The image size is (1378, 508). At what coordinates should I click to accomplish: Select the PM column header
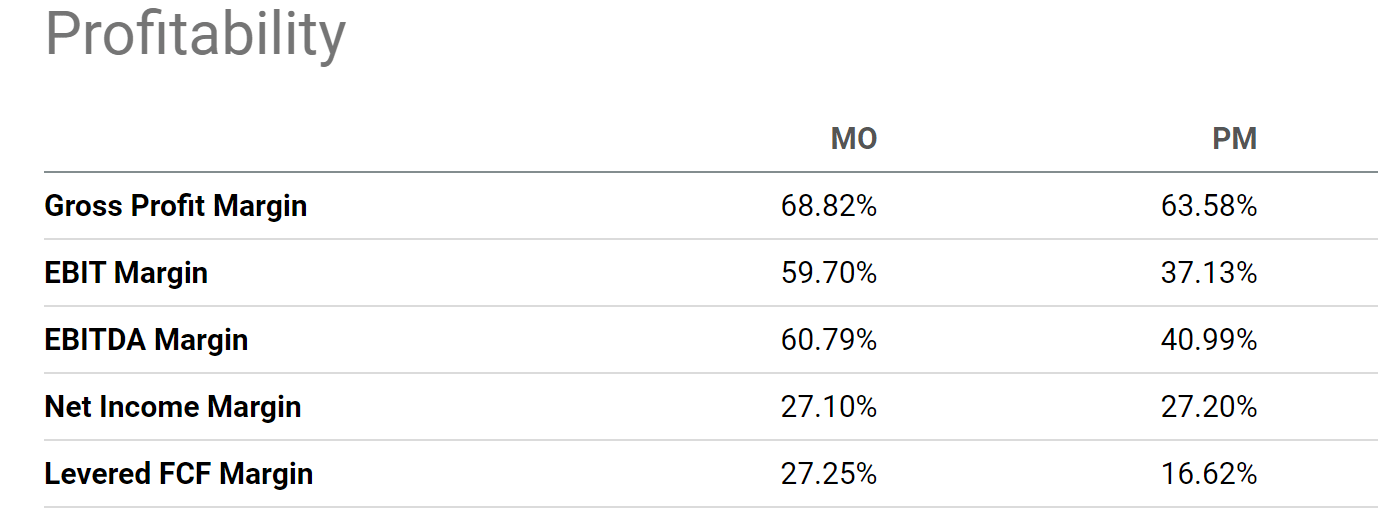(1235, 139)
